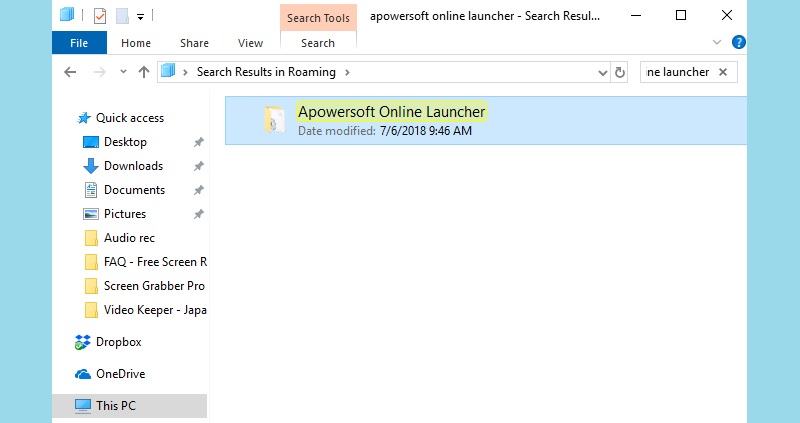This screenshot has width=800, height=423.
Task: Minimize the search results window
Action: [x=636, y=15]
